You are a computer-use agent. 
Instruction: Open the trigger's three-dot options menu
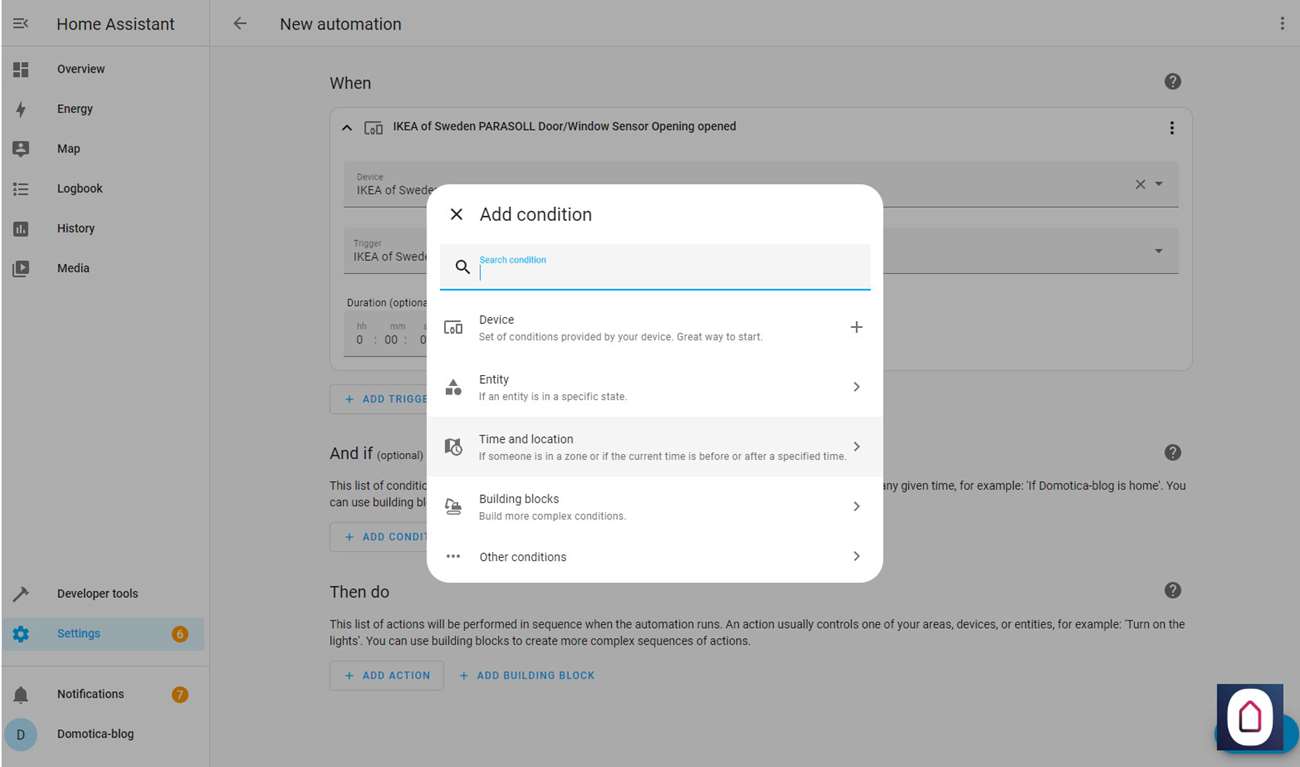click(1172, 128)
